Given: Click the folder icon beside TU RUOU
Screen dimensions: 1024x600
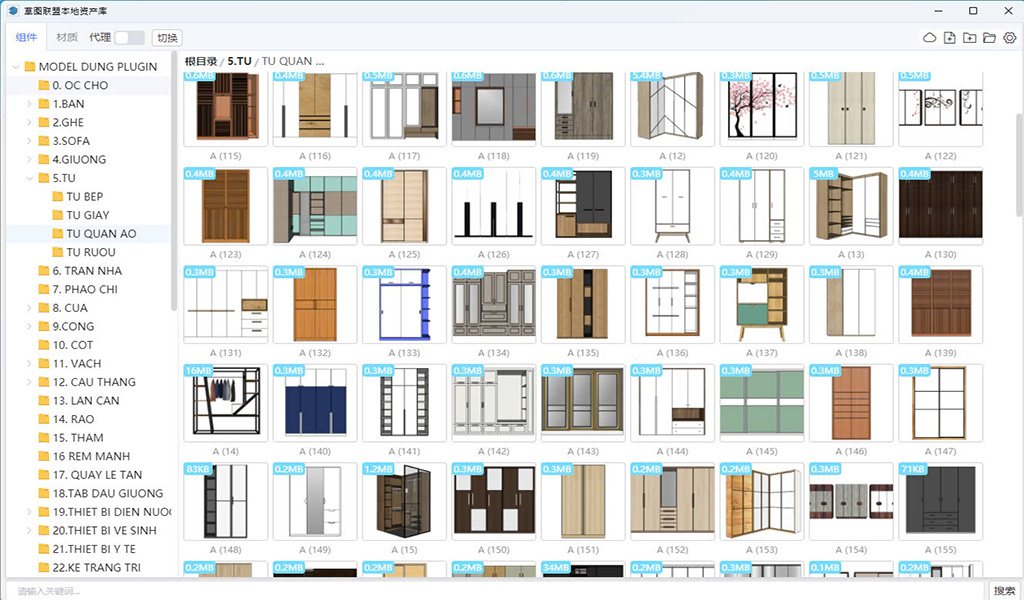Looking at the screenshot, I should tap(58, 252).
